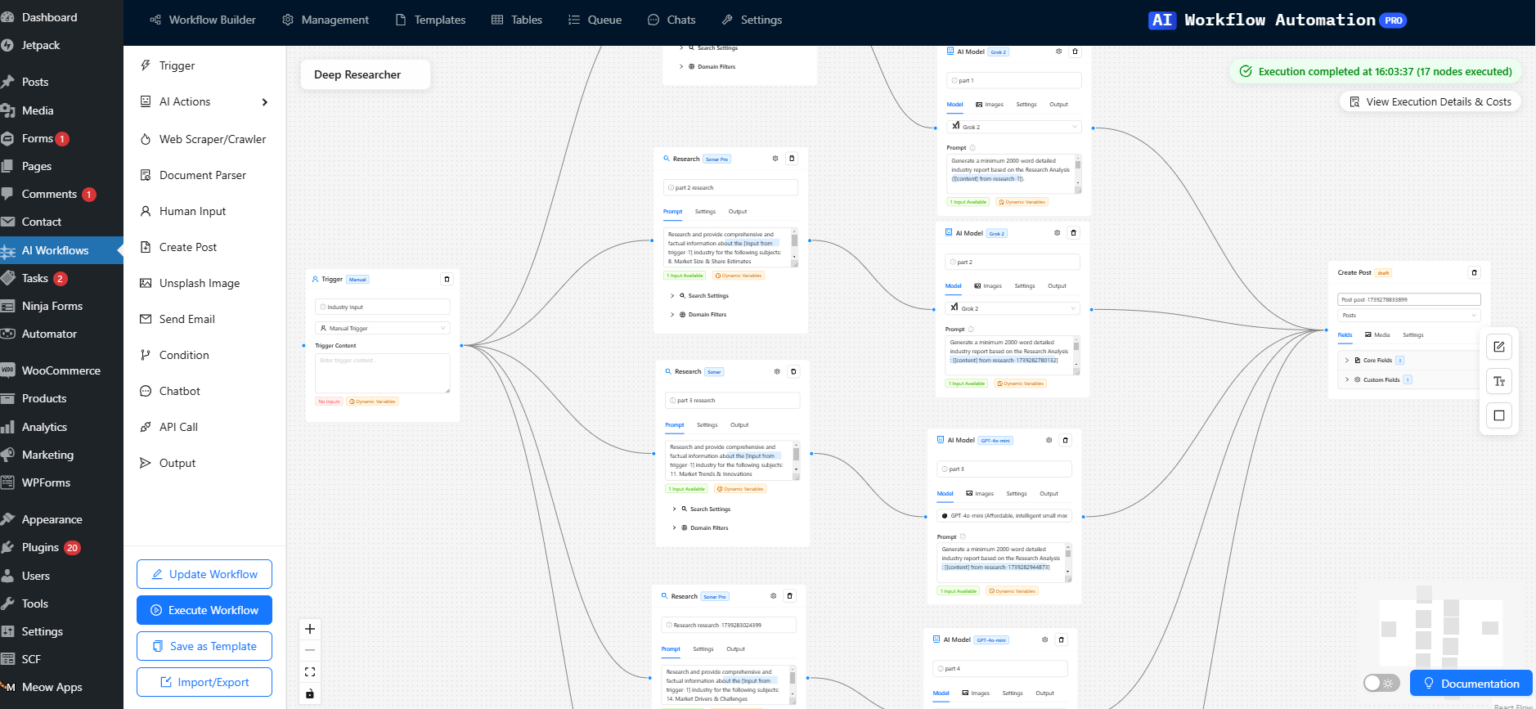Open the Workflow Builder tab
The image size is (1536, 709).
pyautogui.click(x=202, y=20)
